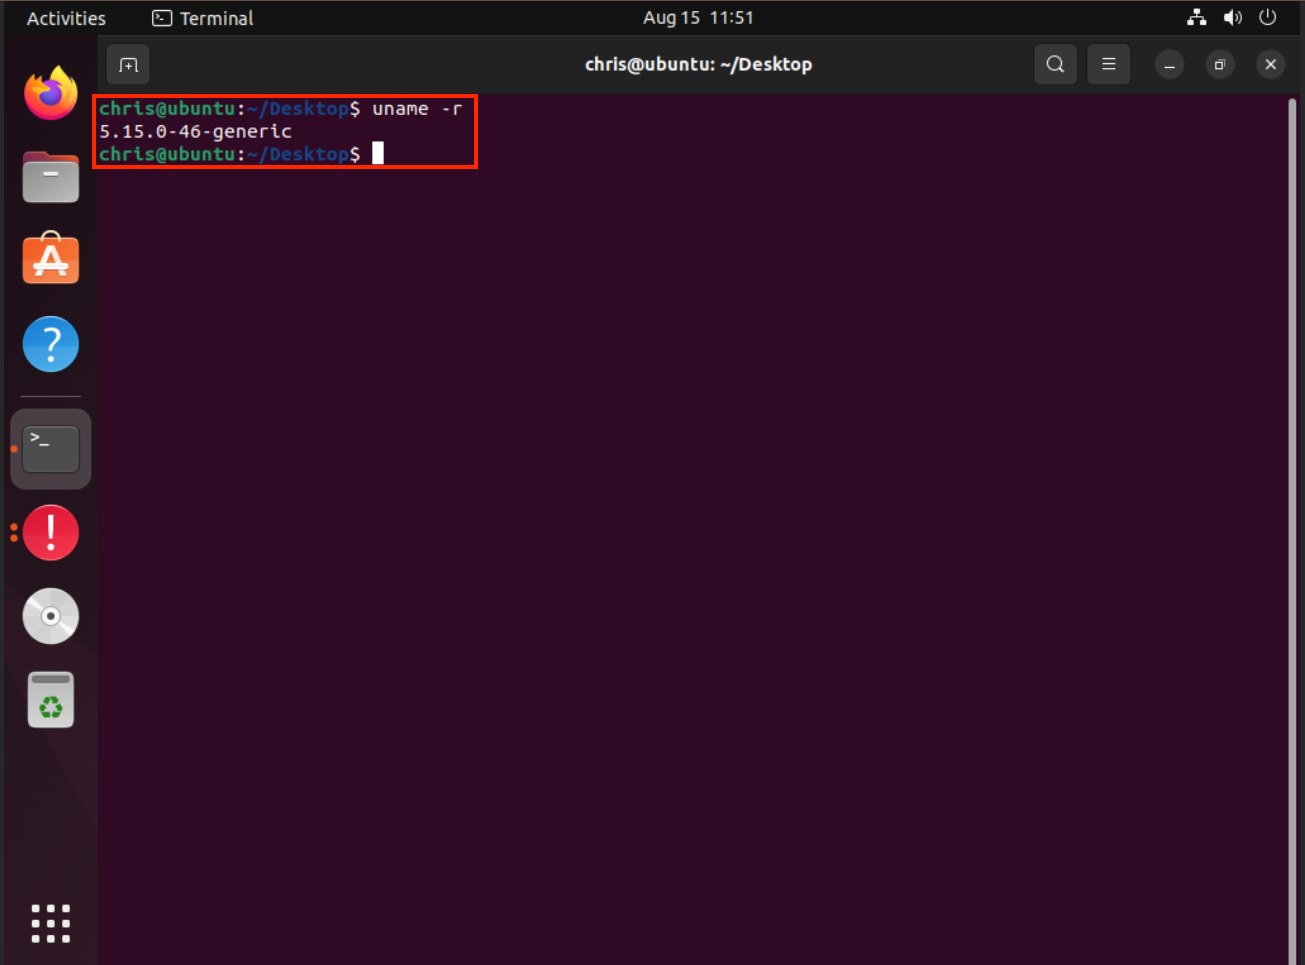Screen dimensions: 1305x965
Task: Open the volume indicator in top bar
Action: point(1232,18)
